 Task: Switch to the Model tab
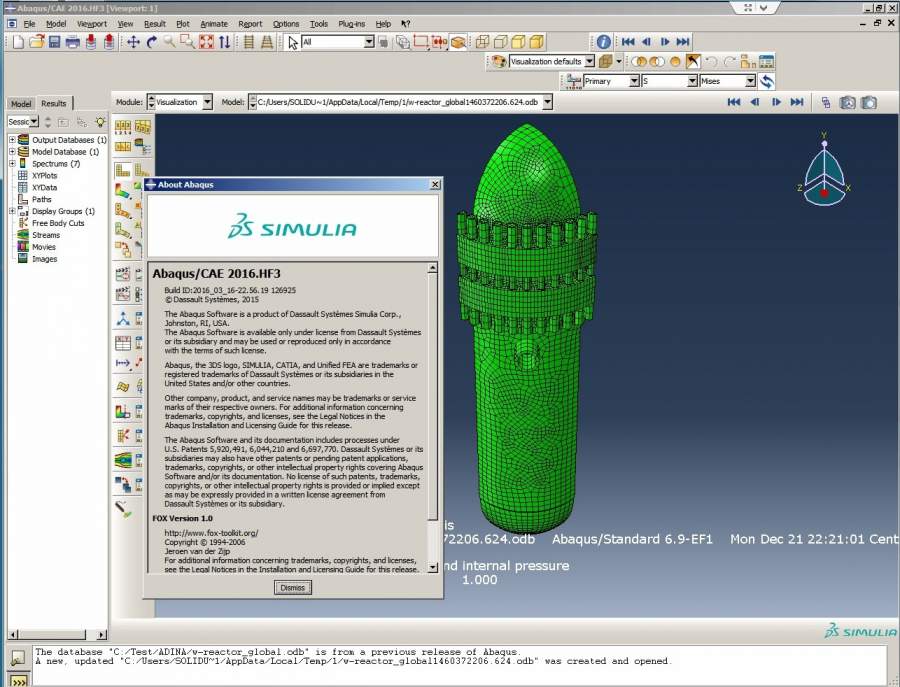[x=21, y=104]
